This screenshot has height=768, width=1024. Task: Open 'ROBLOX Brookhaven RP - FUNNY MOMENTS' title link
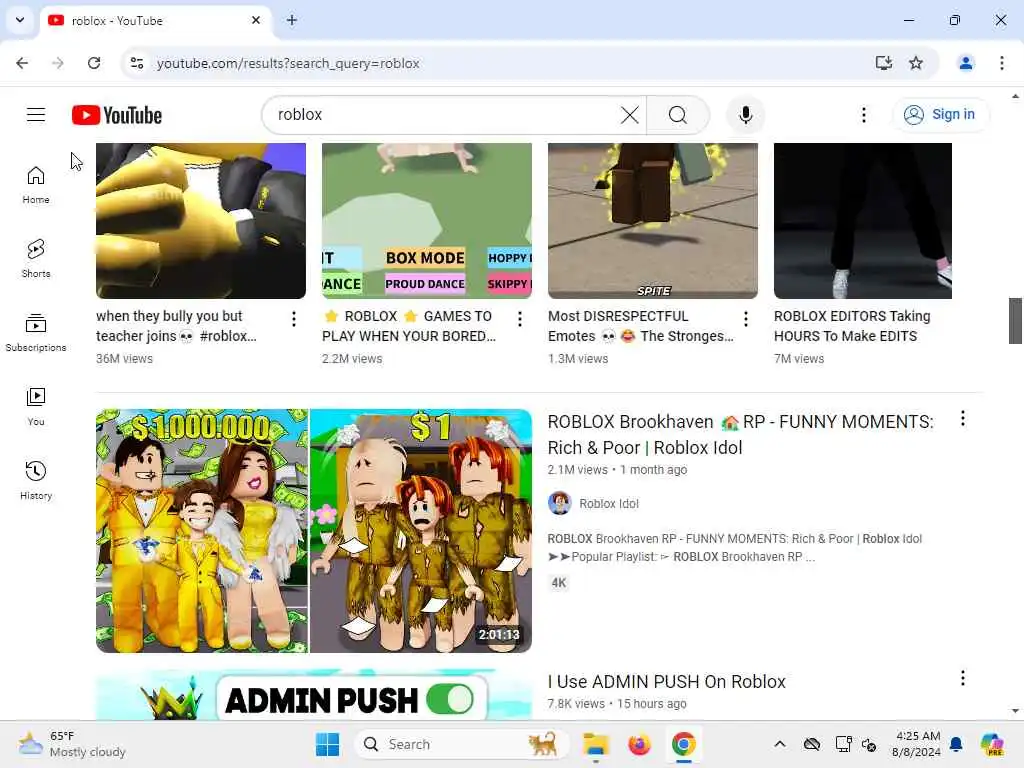coord(741,435)
